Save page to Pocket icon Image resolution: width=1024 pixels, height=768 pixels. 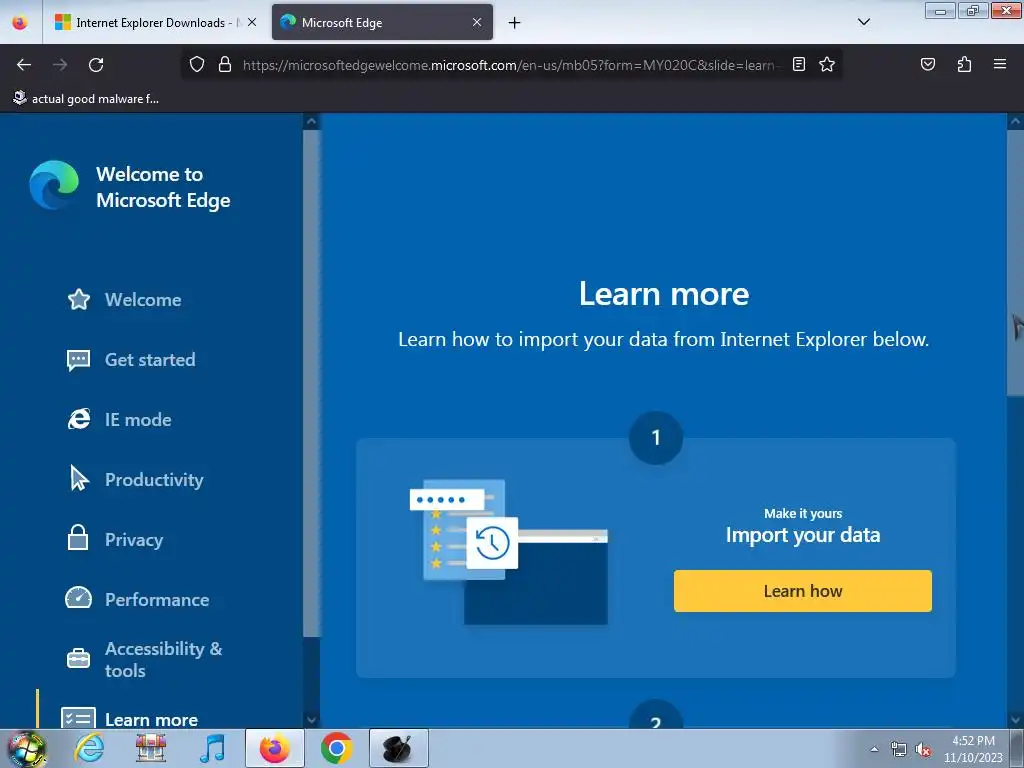(928, 64)
